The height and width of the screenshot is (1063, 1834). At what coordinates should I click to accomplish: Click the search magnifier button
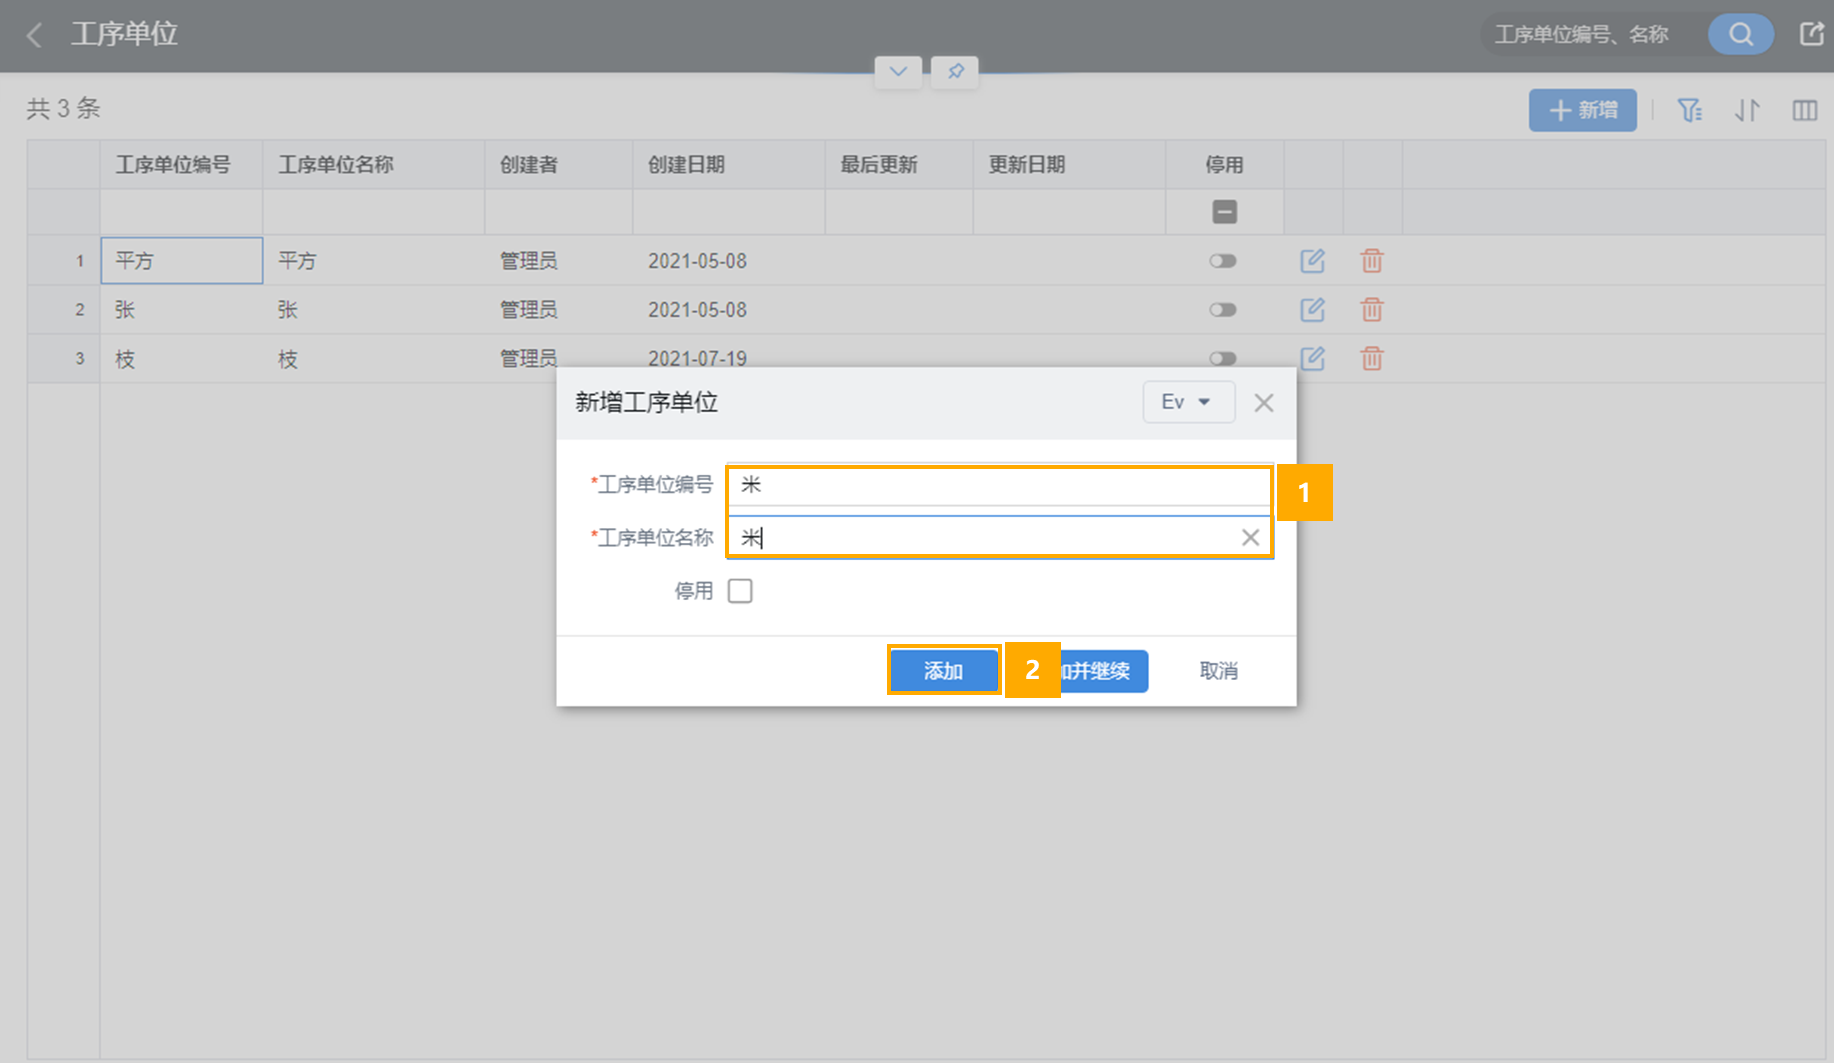click(x=1741, y=35)
